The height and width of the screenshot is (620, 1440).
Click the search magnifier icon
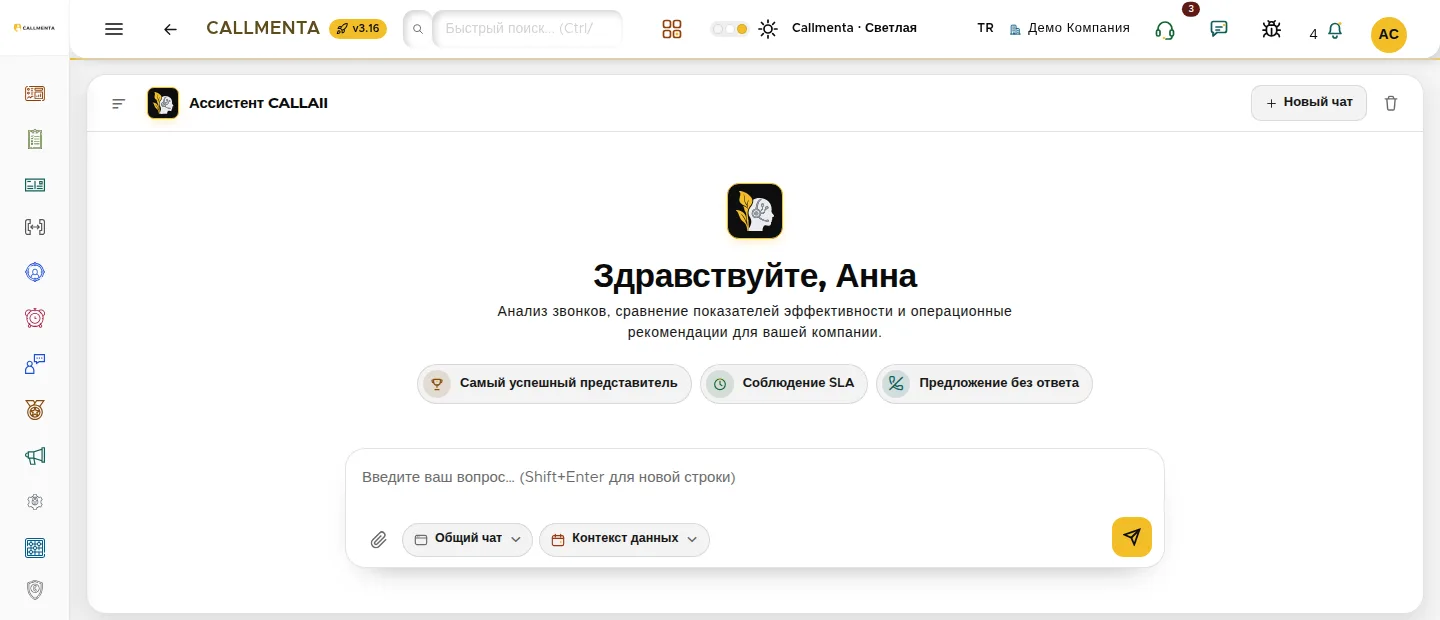click(418, 29)
